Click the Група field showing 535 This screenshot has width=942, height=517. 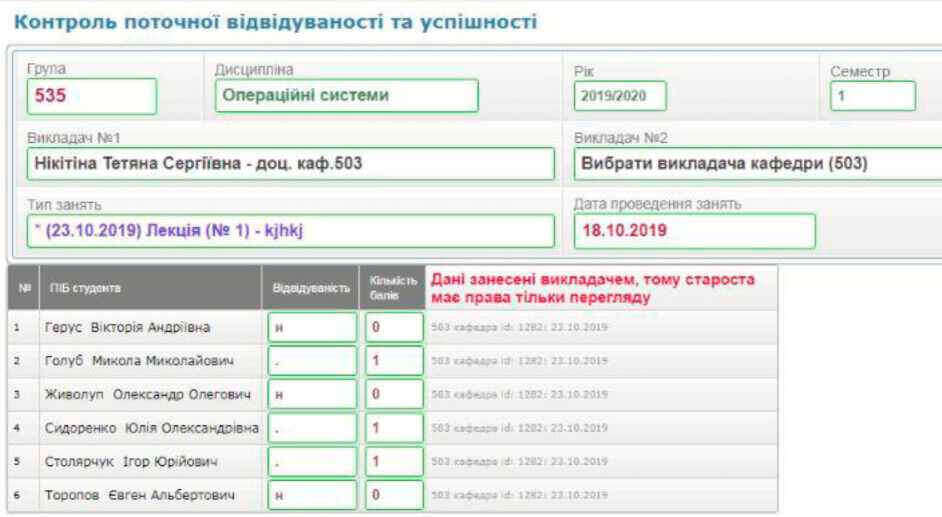click(91, 96)
